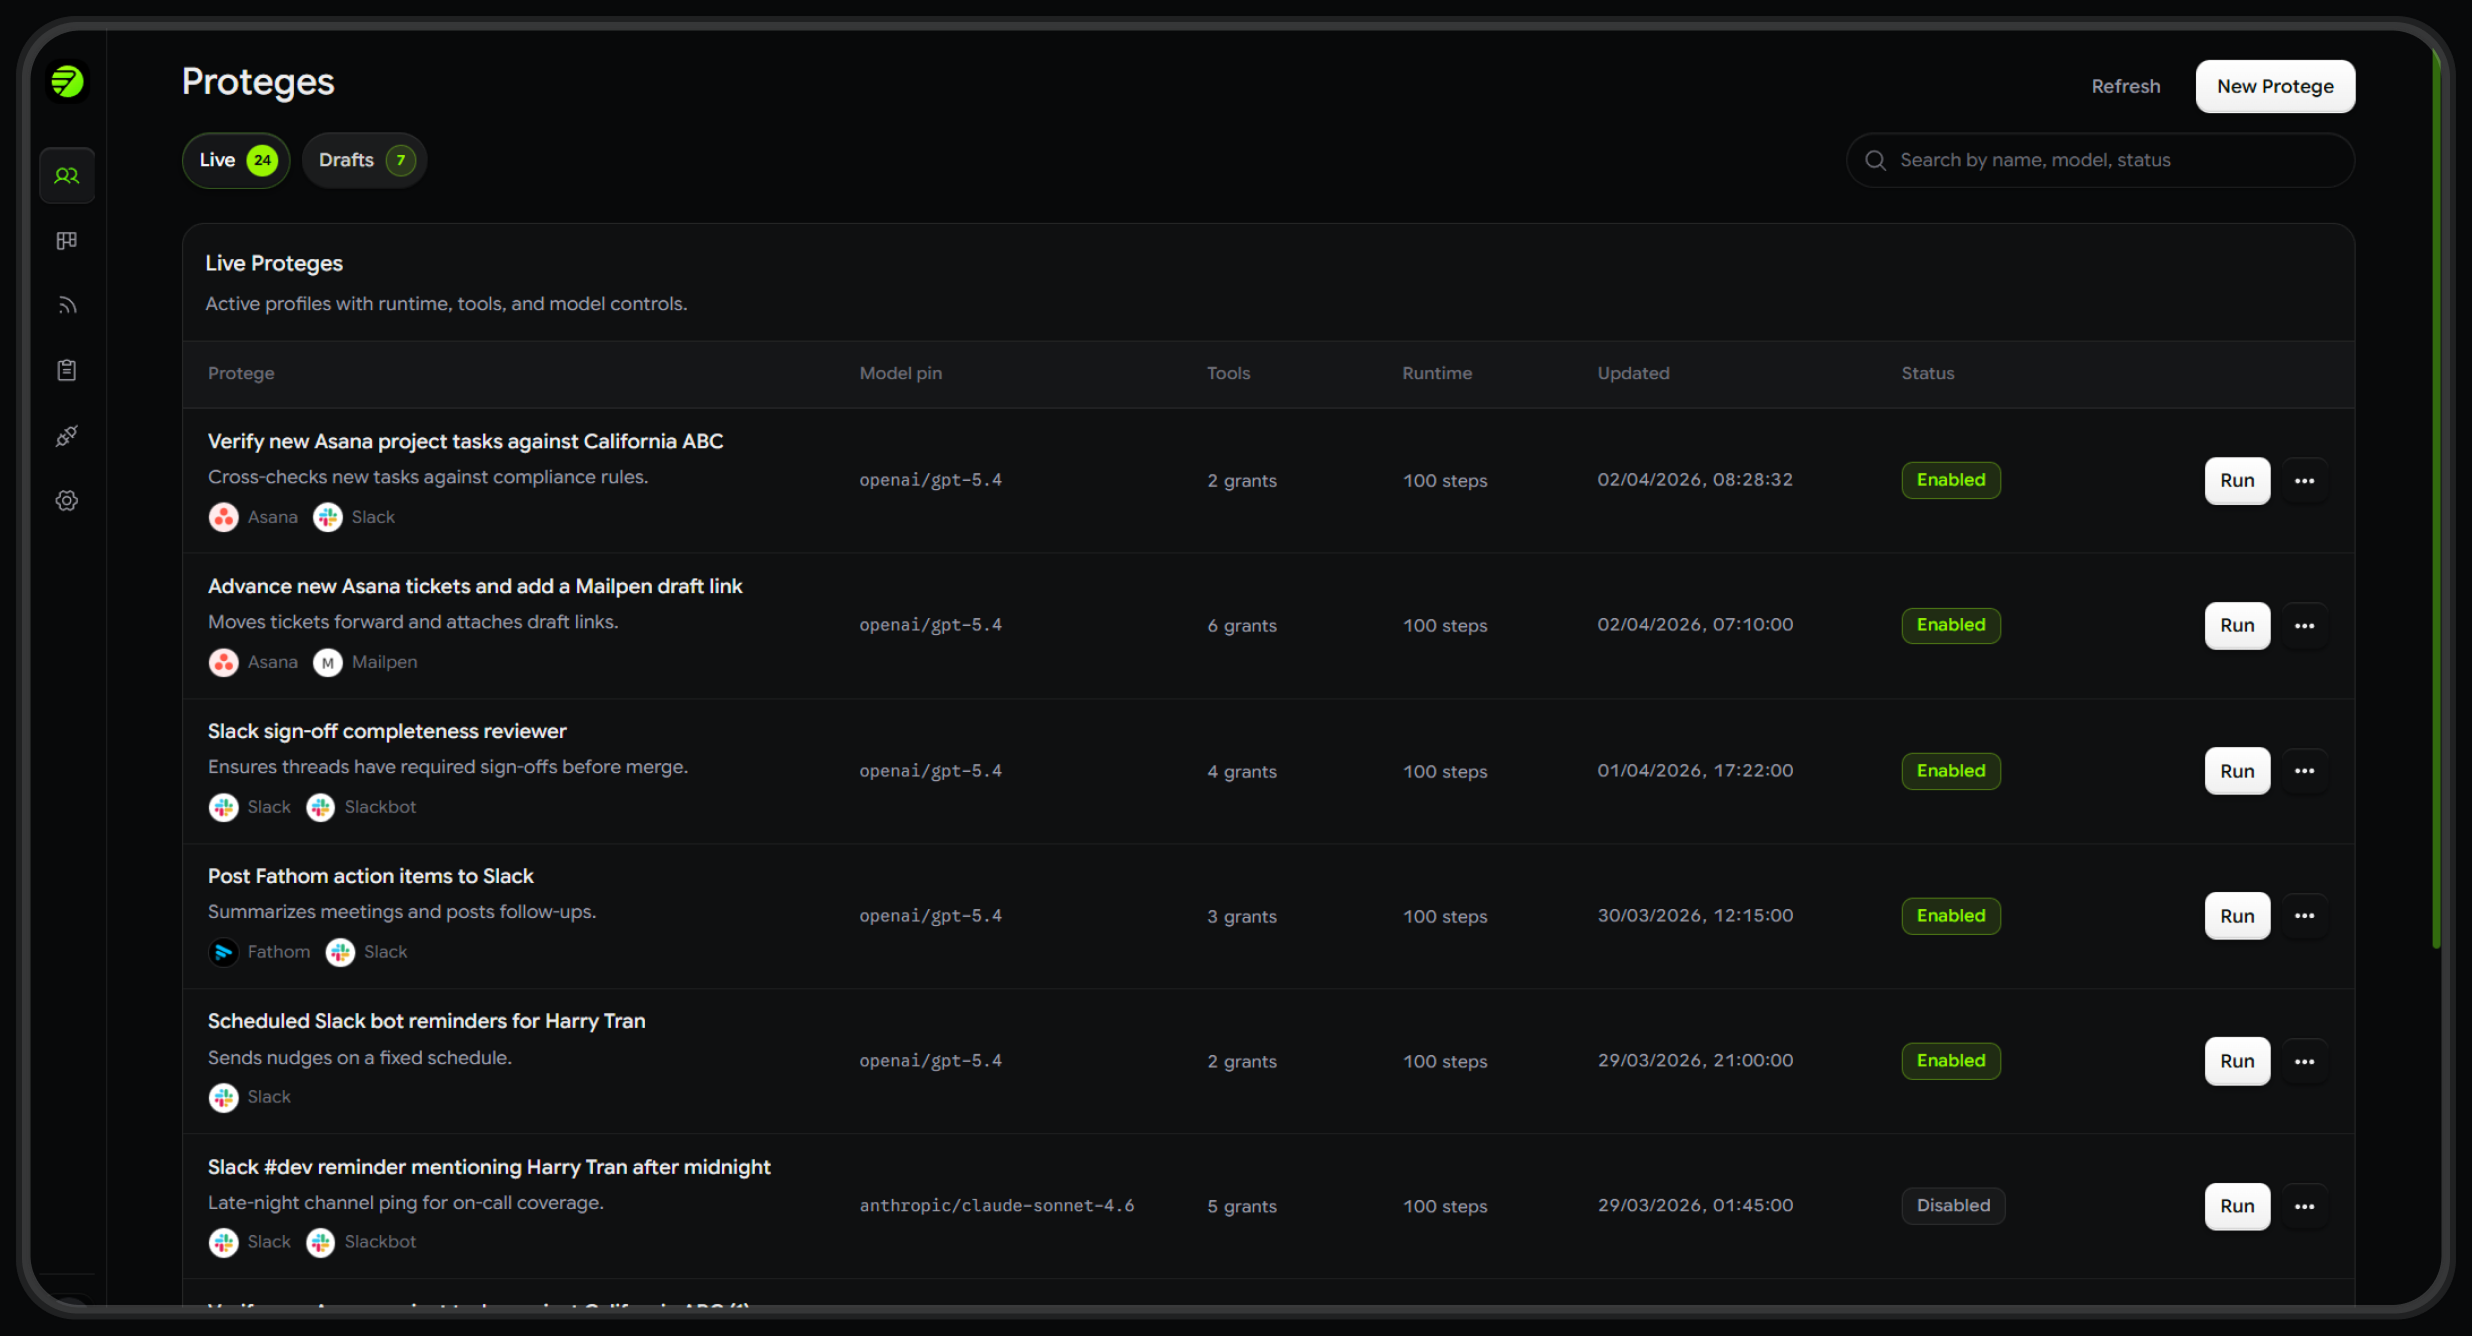Open 'Scheduled Slack bot reminders for Harry Tran'
Image resolution: width=2472 pixels, height=1336 pixels.
click(426, 1021)
